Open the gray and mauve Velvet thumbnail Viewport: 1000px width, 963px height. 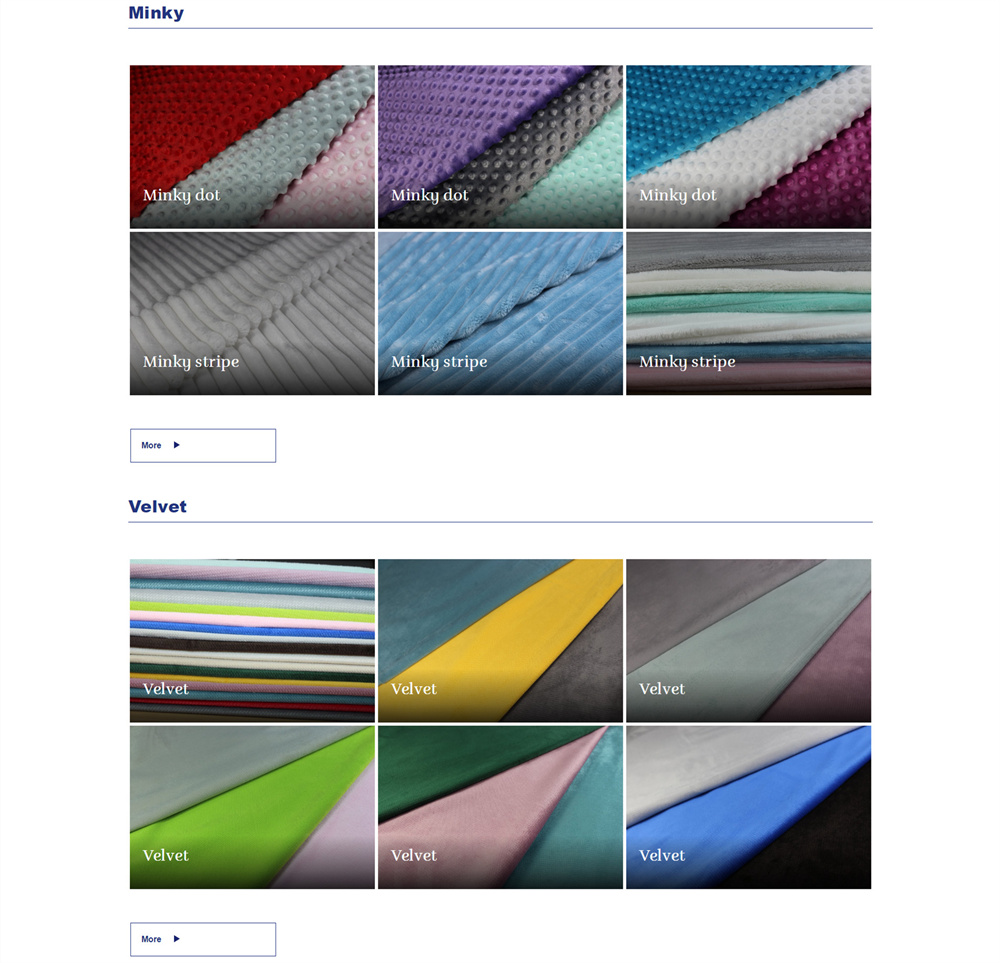(748, 640)
